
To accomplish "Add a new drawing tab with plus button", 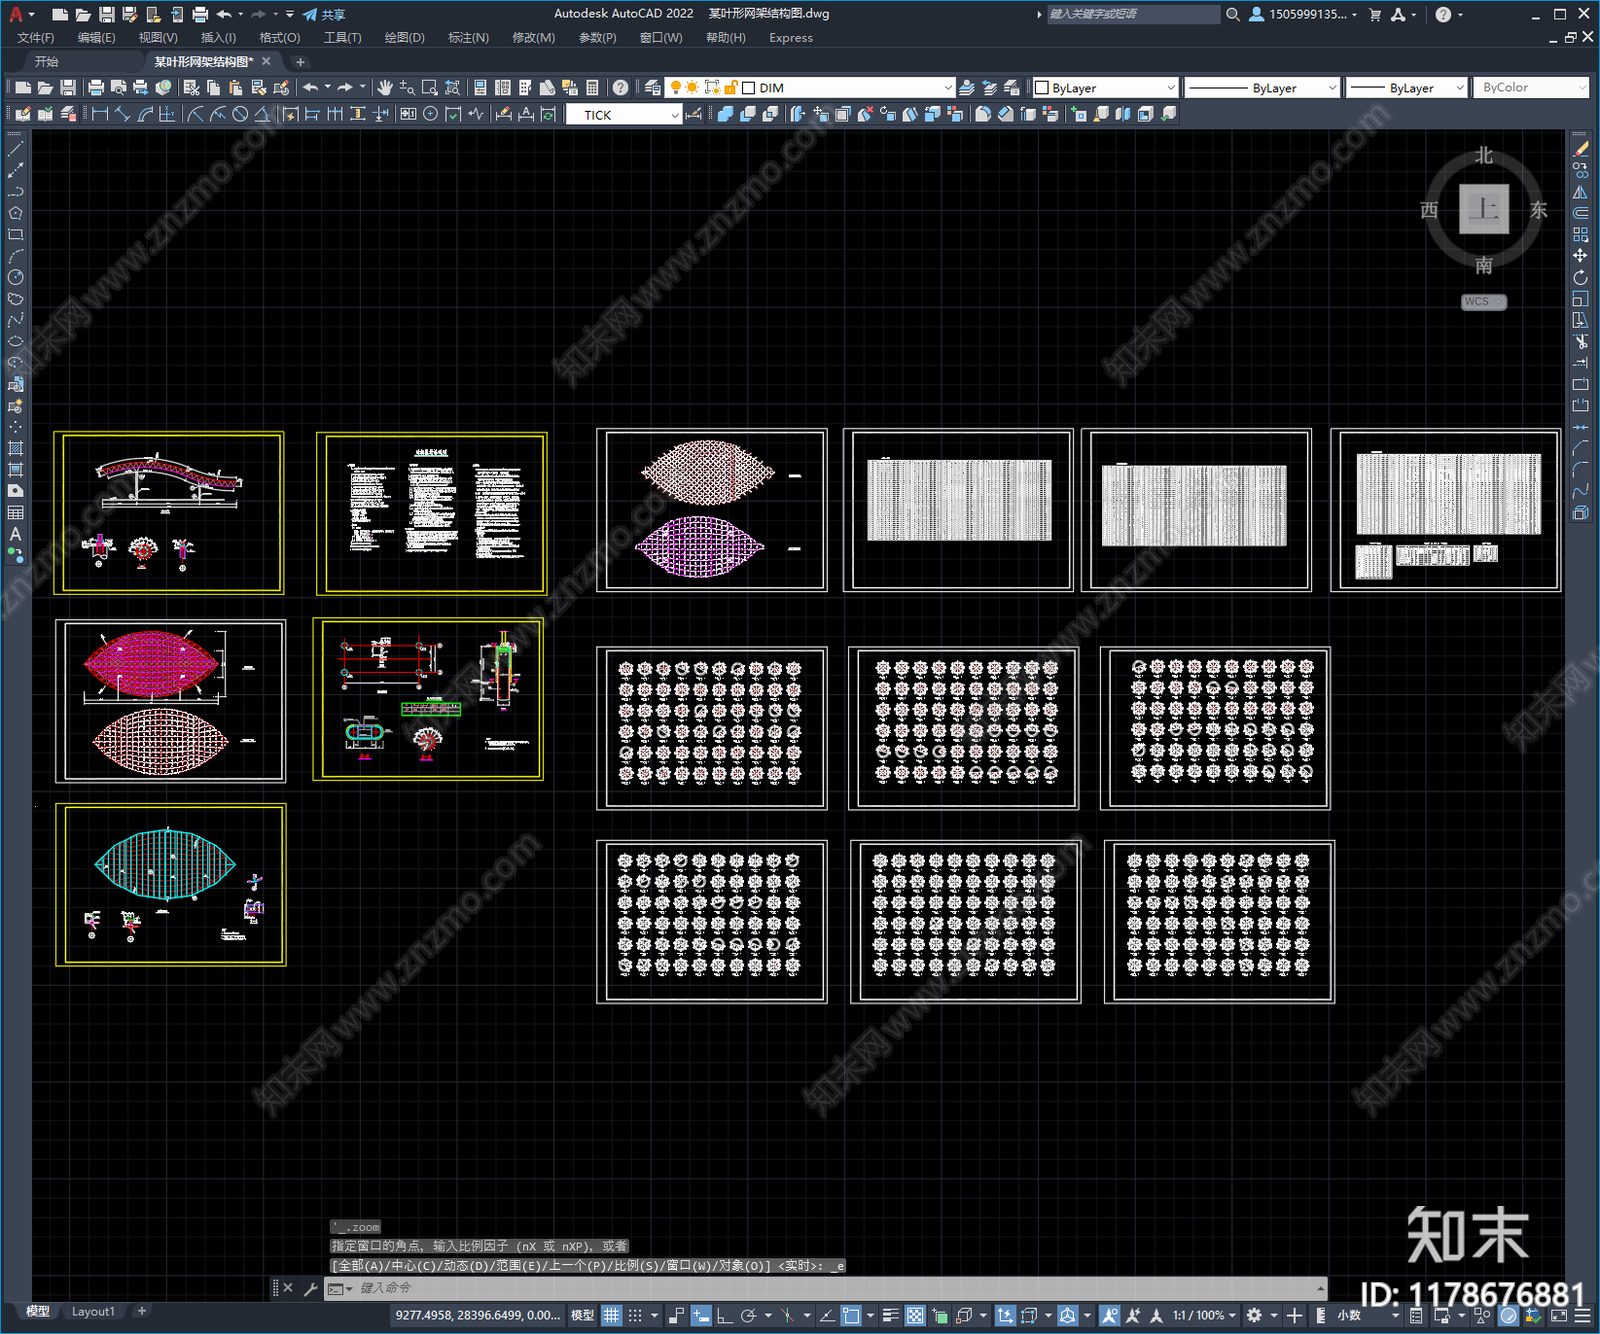I will tap(299, 62).
